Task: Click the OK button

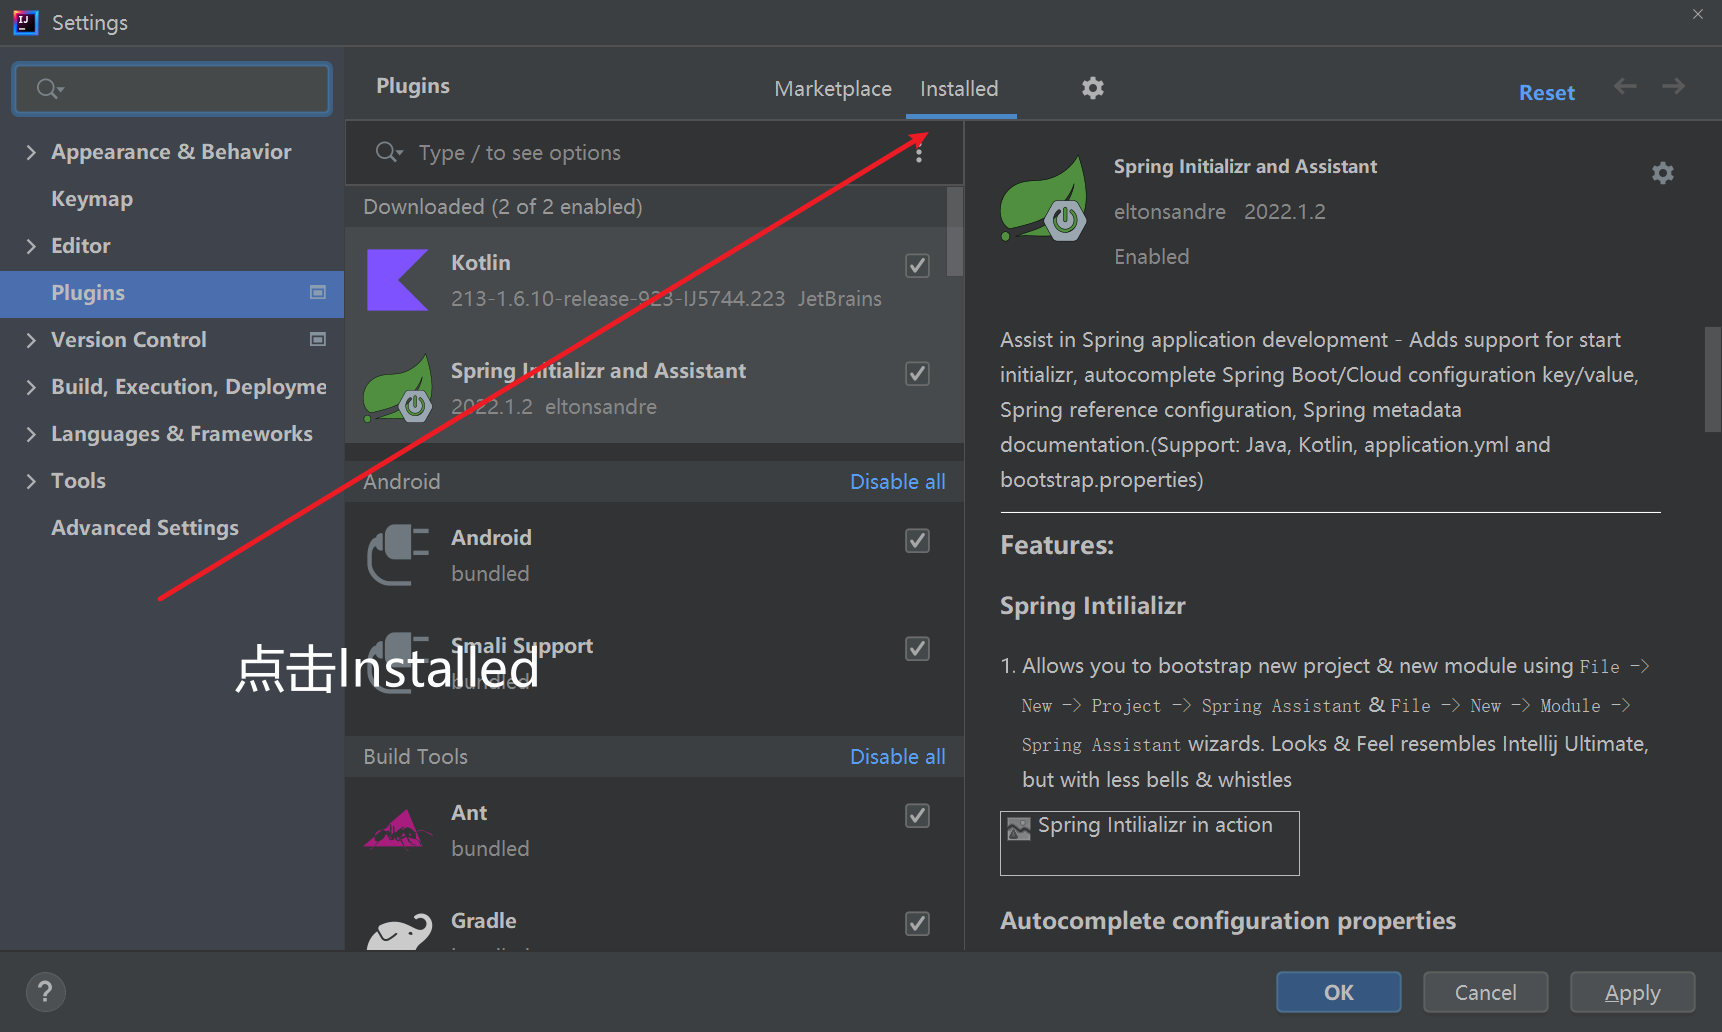Action: click(1338, 992)
